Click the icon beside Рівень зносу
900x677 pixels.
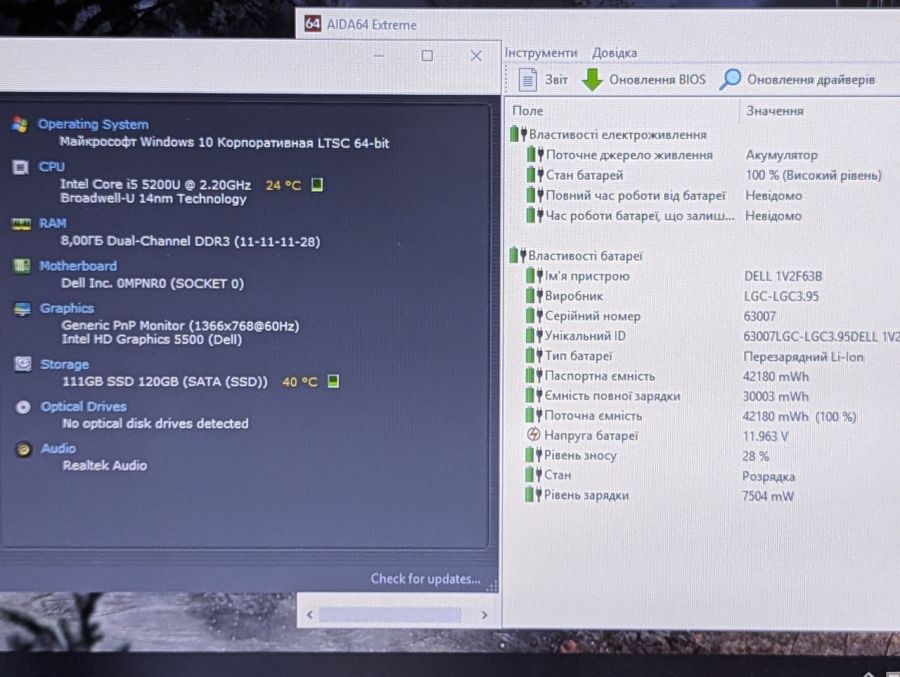pos(534,455)
